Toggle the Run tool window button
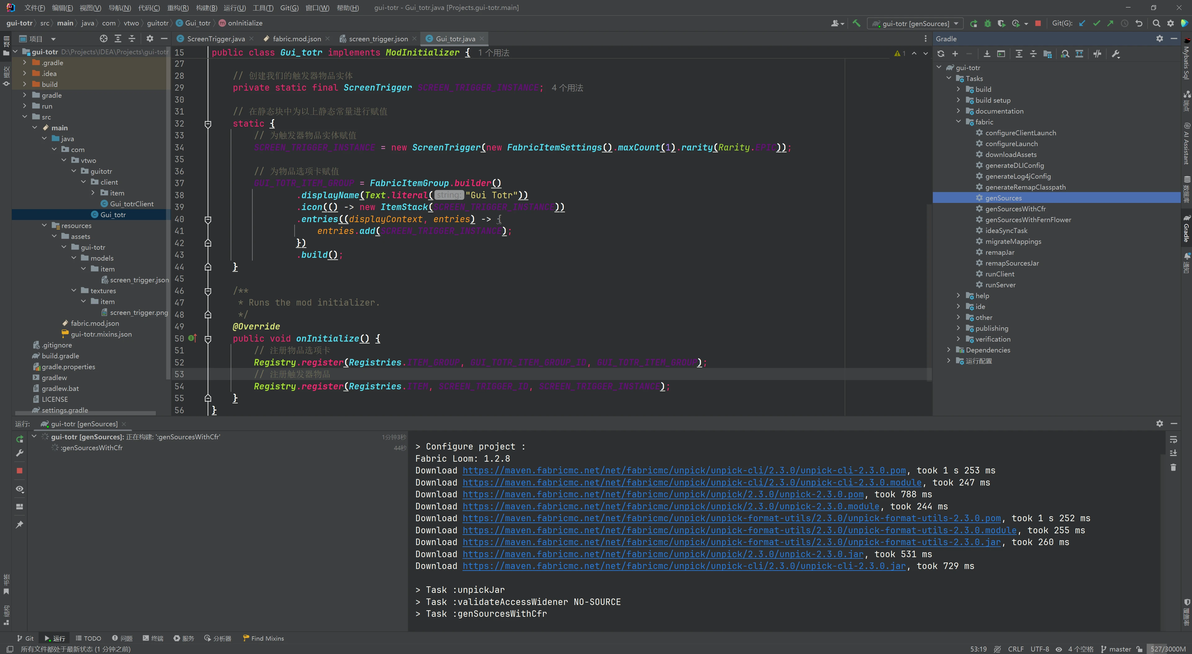 54,638
